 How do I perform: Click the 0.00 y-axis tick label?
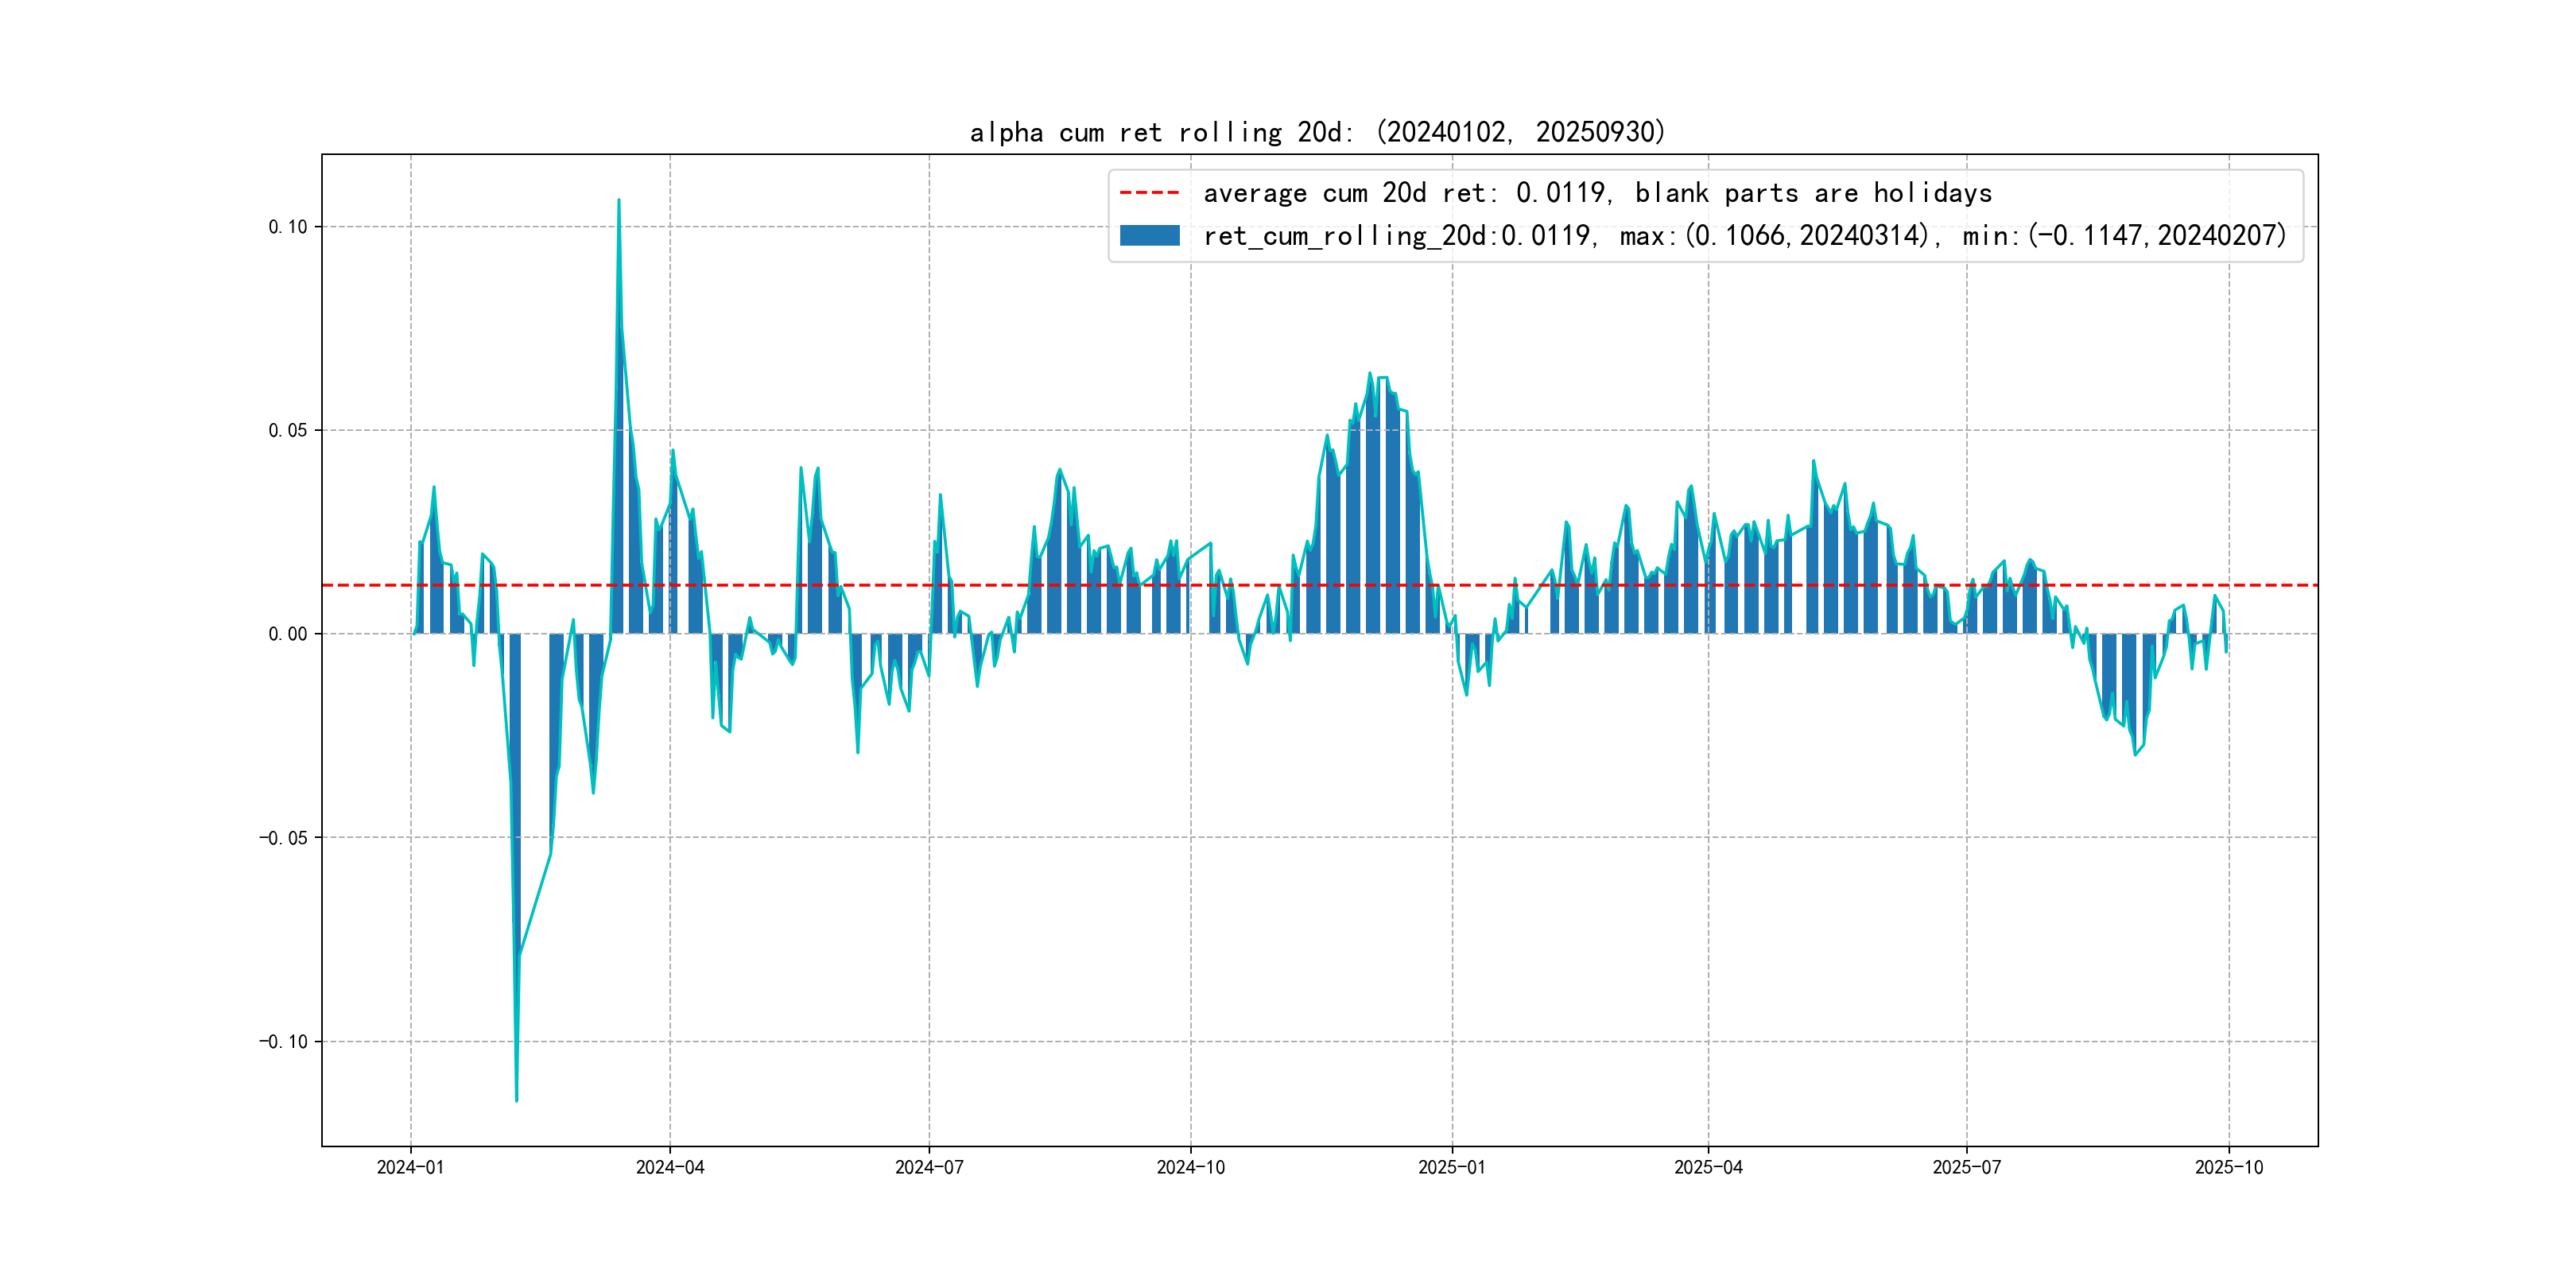[x=288, y=634]
